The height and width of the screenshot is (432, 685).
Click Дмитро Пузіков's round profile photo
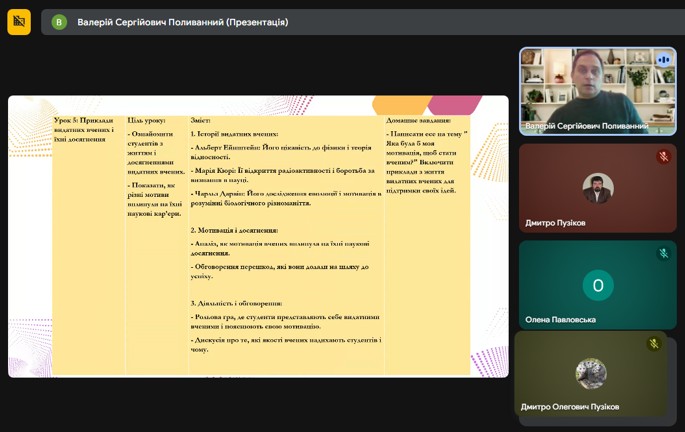(x=598, y=187)
